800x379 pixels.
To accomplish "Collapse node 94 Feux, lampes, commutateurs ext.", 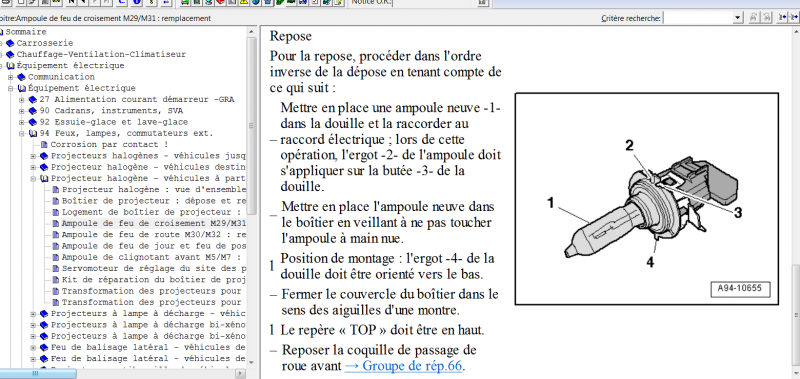I will (x=22, y=134).
